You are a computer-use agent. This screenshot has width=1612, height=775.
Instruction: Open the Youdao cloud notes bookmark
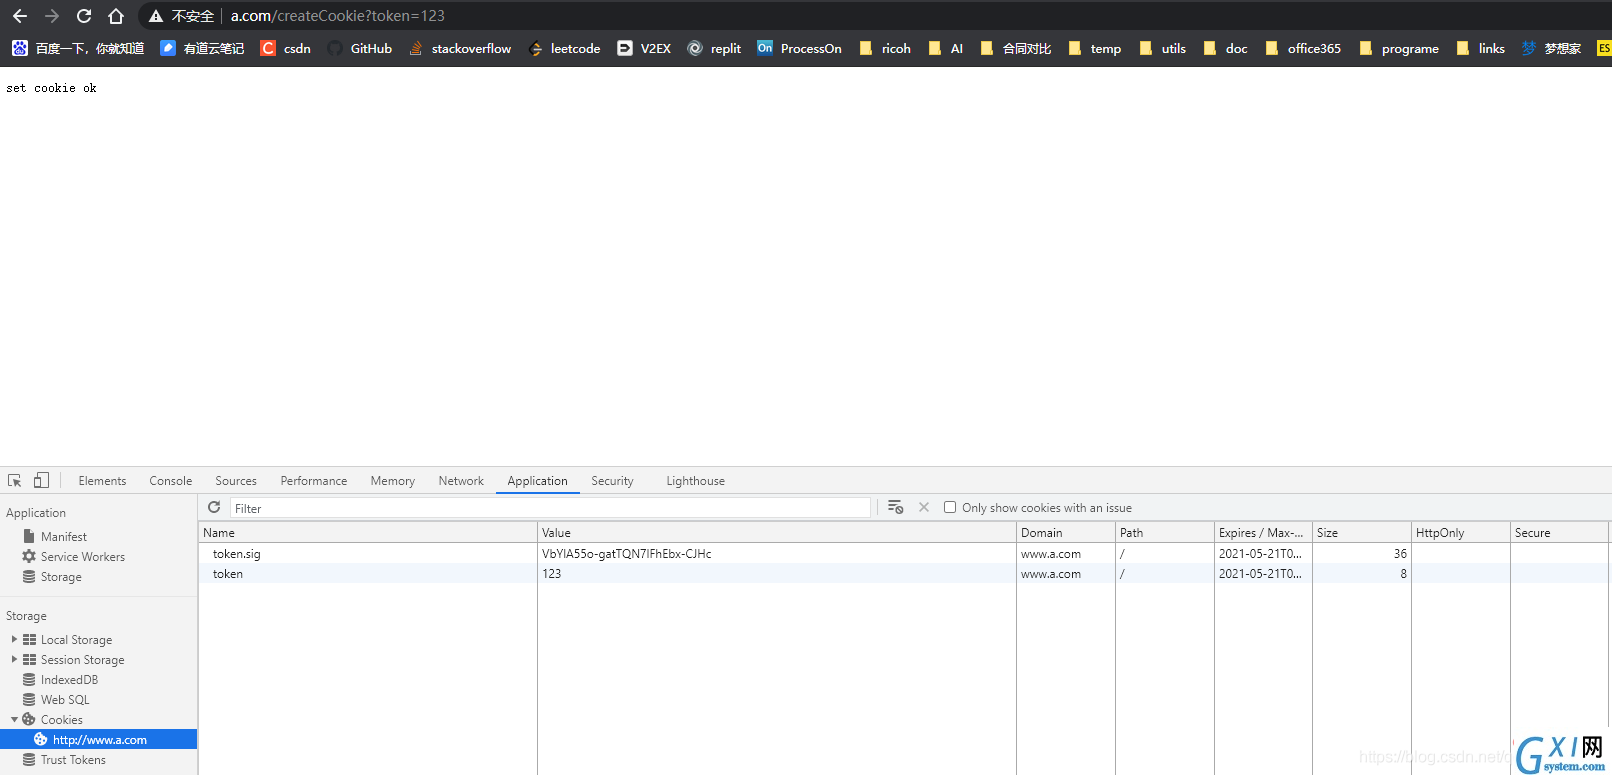(x=202, y=48)
